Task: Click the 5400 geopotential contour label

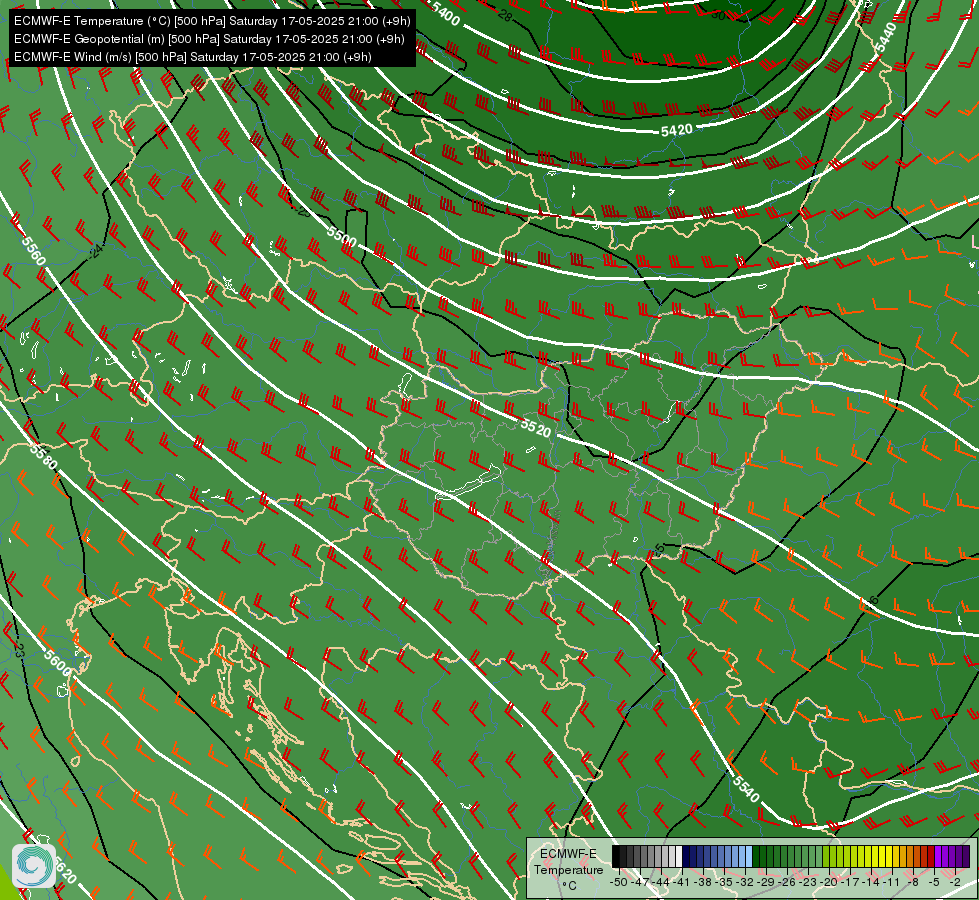Action: (445, 13)
